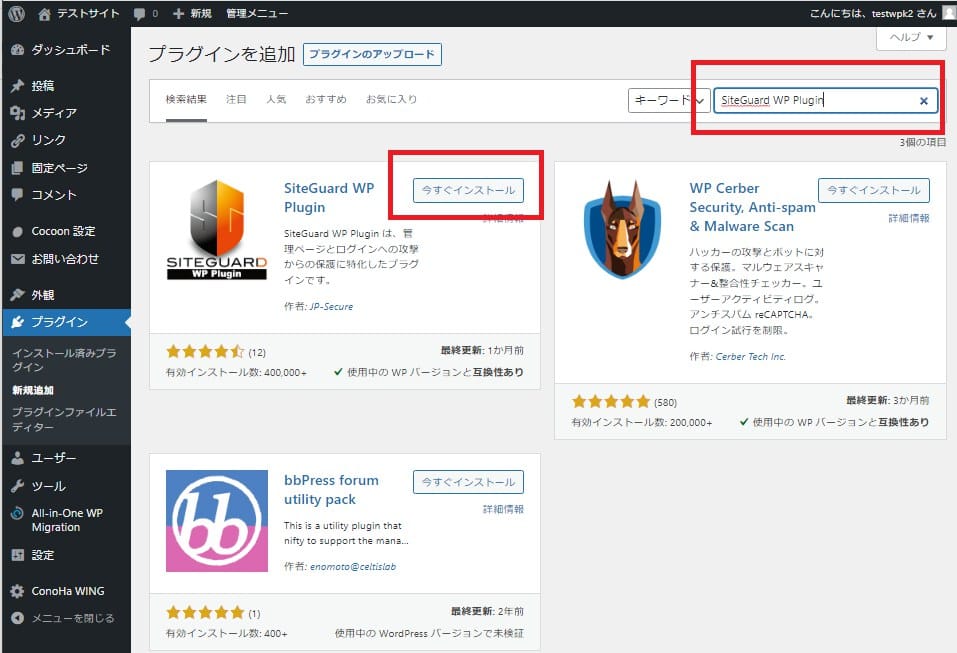Click the Cocoon 設定 circle icon
Image resolution: width=957 pixels, height=653 pixels.
point(18,232)
